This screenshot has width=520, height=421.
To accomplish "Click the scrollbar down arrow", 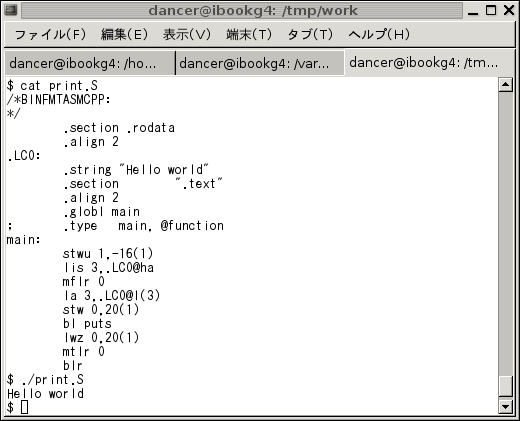I will point(506,406).
